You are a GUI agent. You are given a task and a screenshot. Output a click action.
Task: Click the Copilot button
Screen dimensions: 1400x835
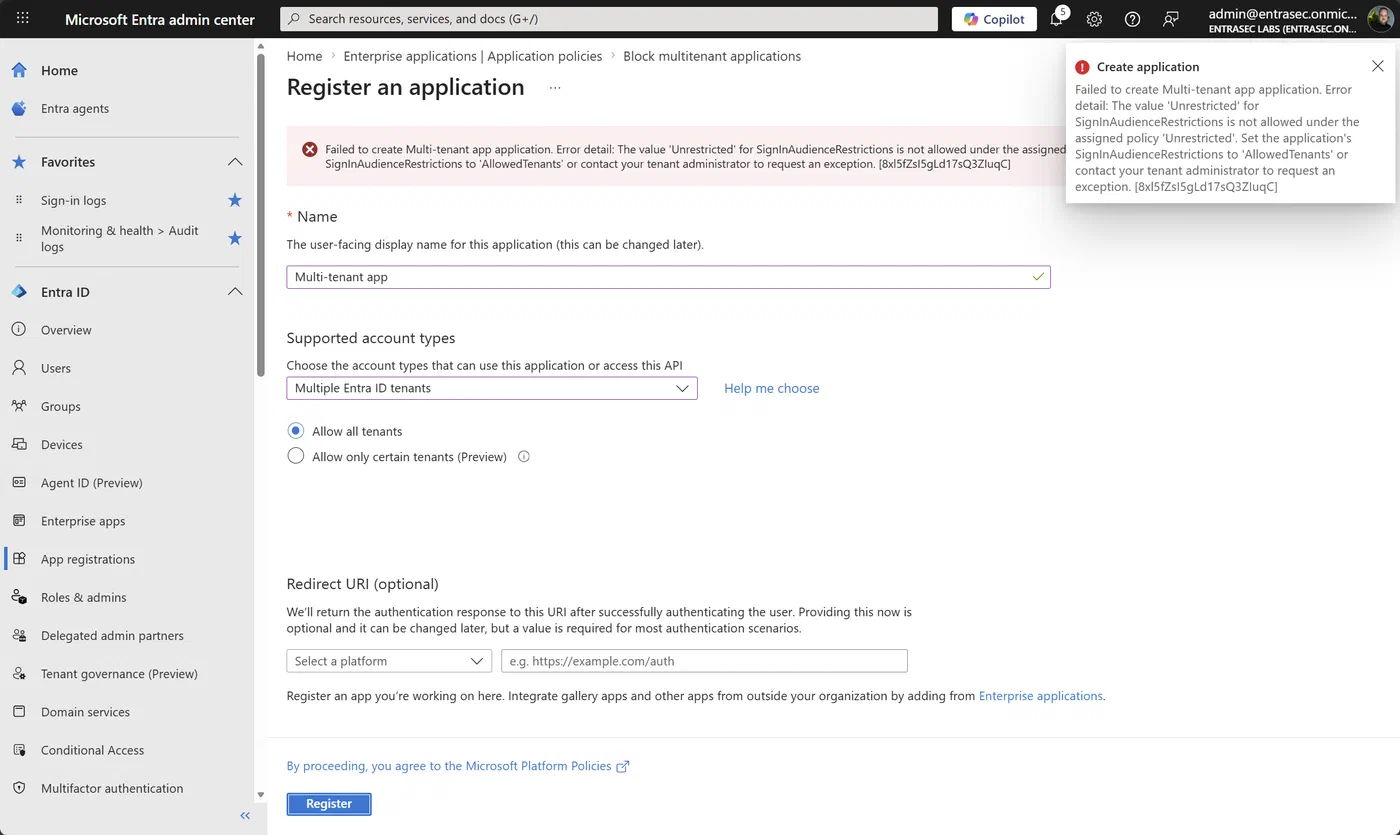click(994, 19)
